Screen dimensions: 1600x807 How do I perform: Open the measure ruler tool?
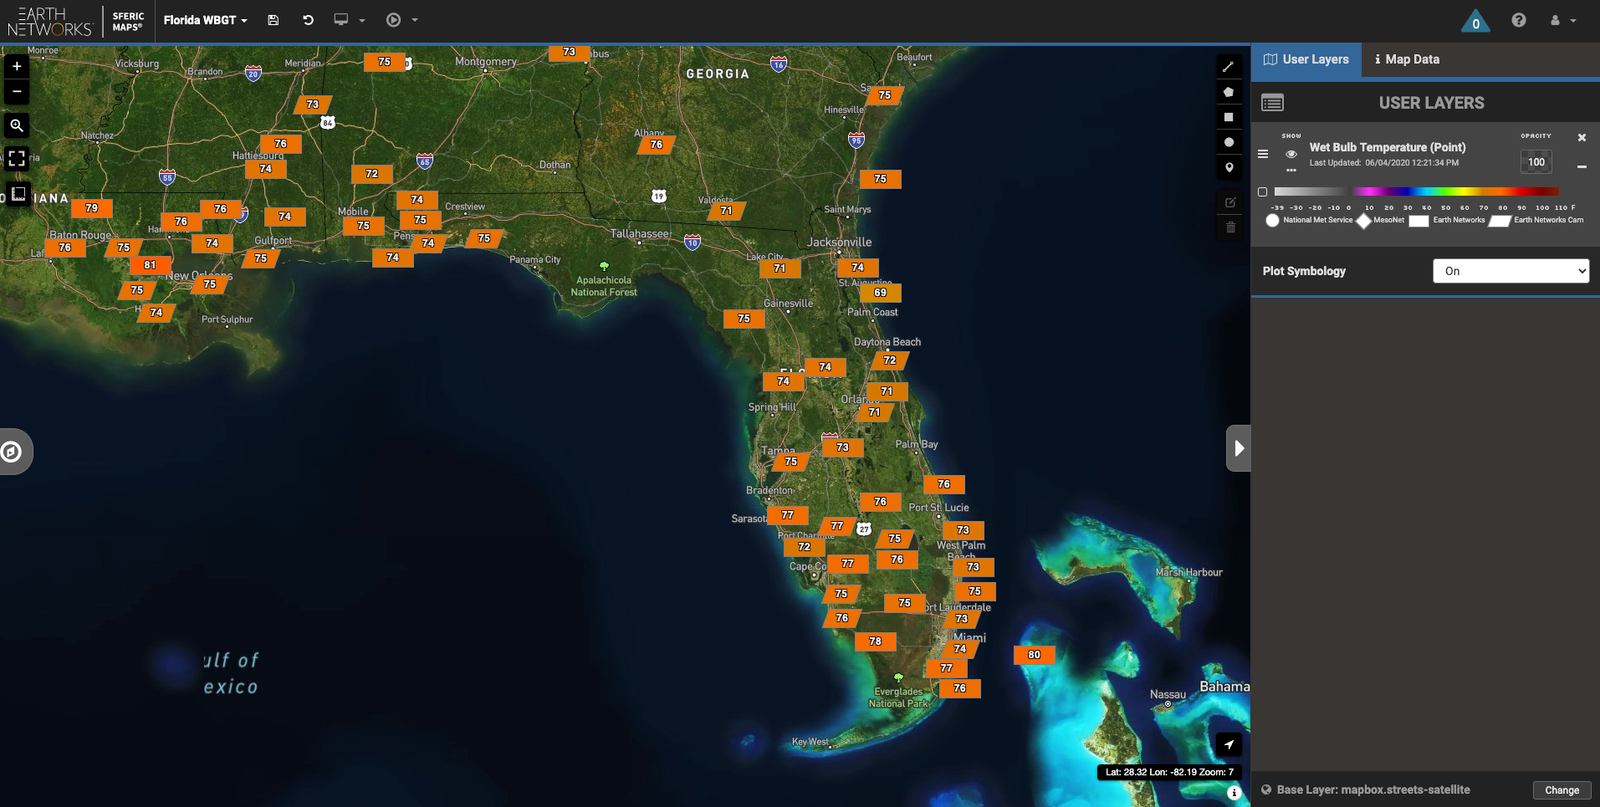click(x=17, y=193)
